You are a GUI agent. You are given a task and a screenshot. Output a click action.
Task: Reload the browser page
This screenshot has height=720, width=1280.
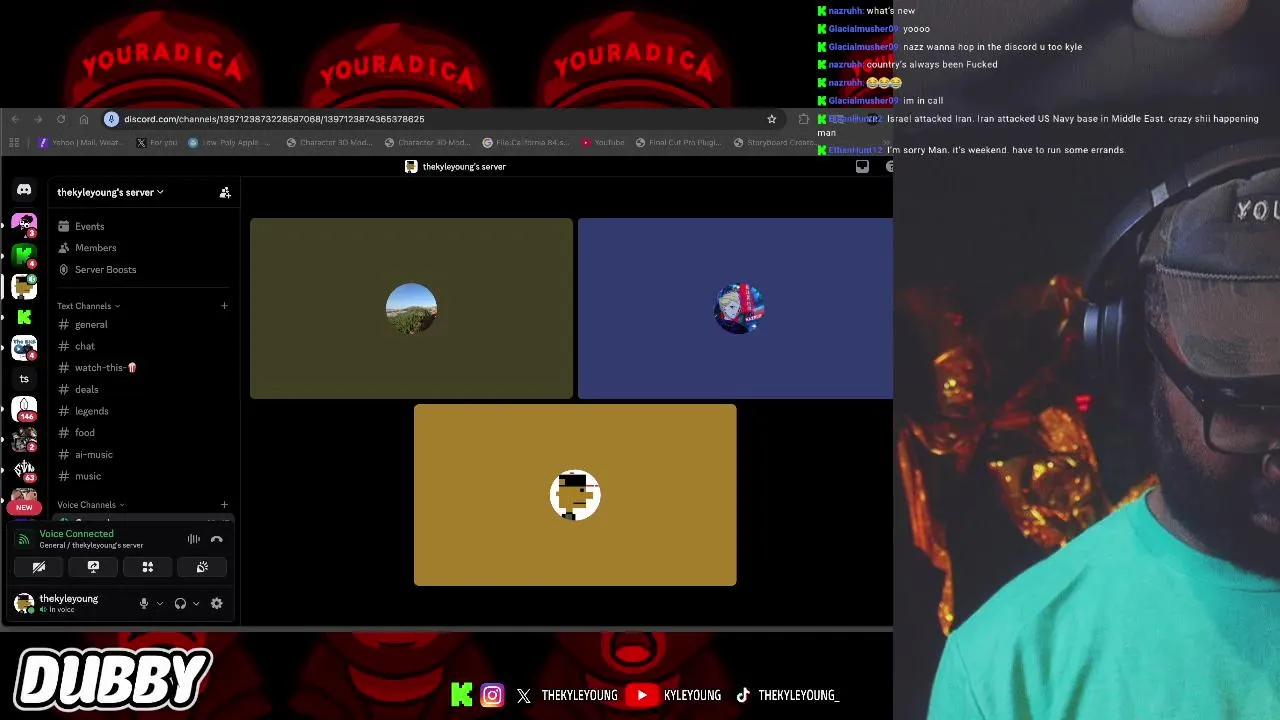(x=61, y=119)
